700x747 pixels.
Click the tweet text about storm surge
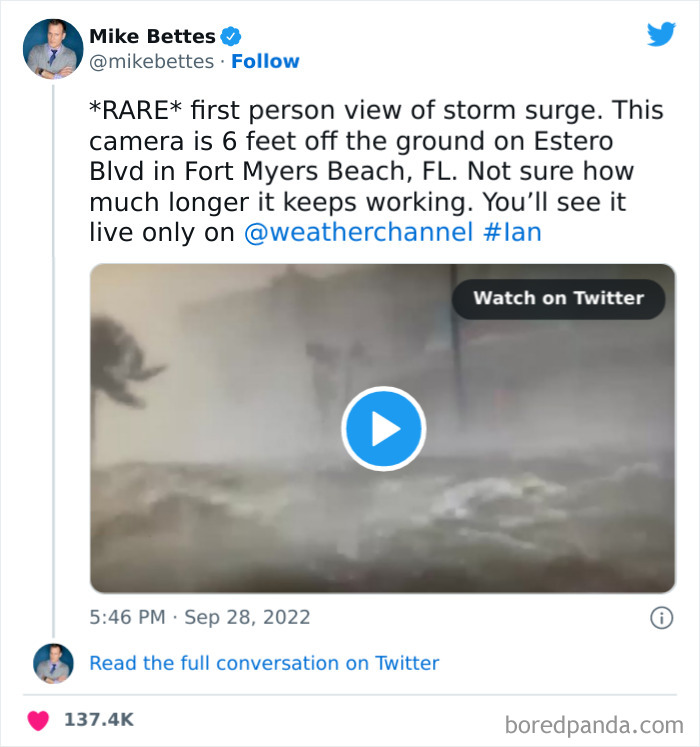coord(360,170)
